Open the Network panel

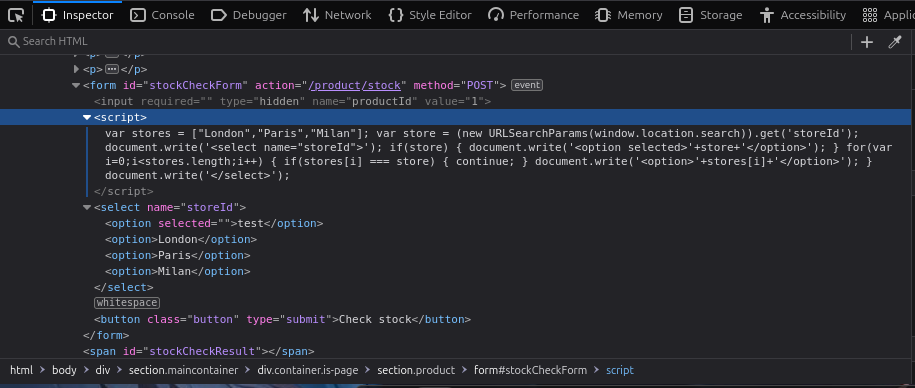[x=337, y=15]
